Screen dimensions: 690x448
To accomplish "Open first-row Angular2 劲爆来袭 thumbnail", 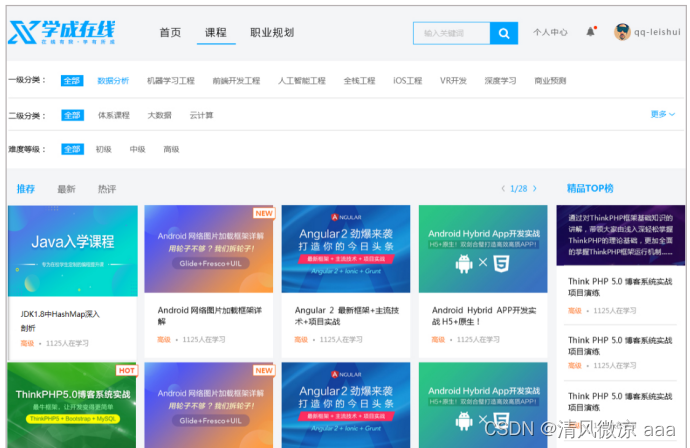I will click(346, 249).
